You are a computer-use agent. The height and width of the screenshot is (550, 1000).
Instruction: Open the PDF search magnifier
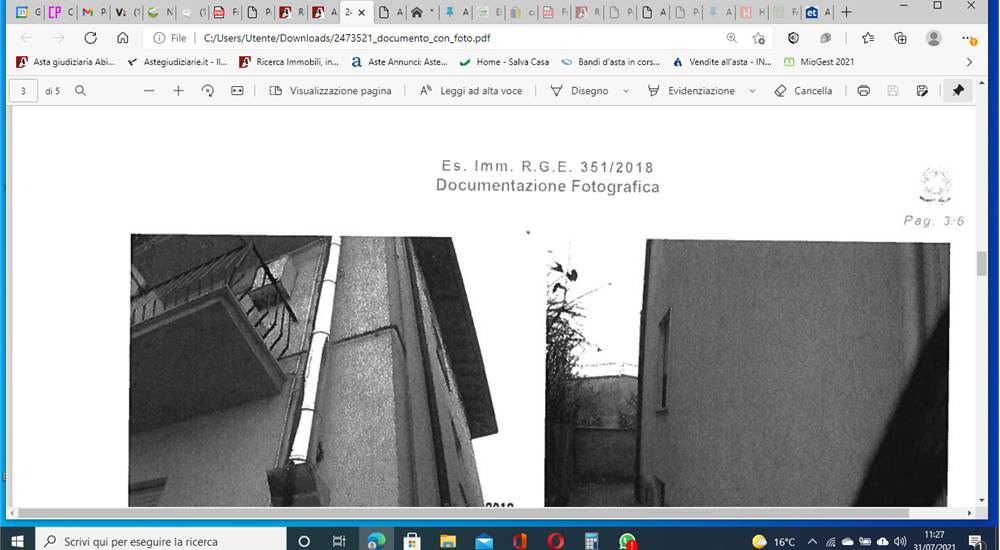click(80, 91)
